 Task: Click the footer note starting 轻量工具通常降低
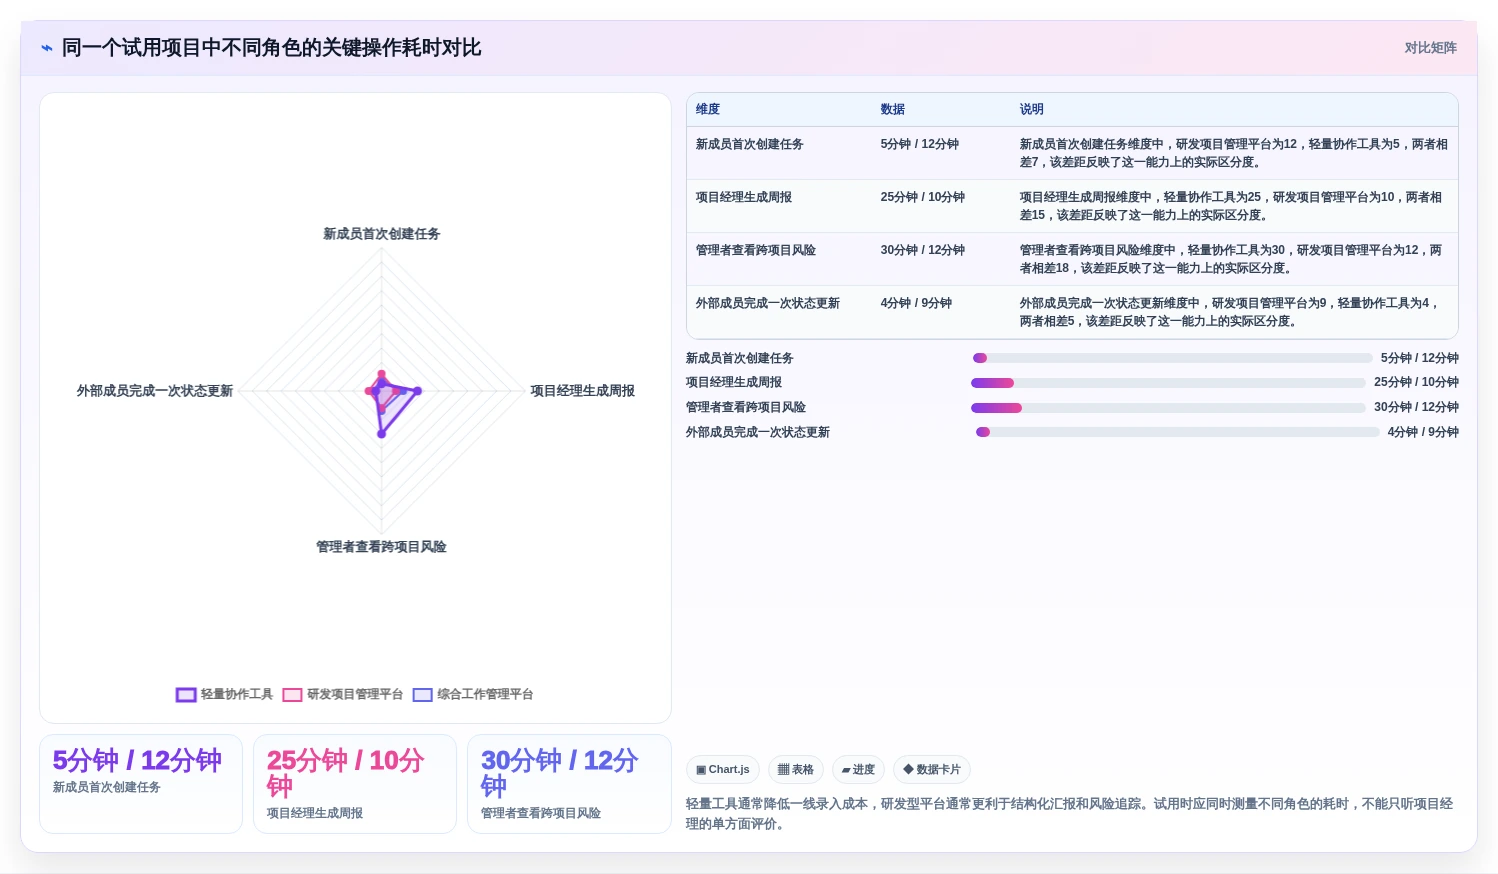(x=1069, y=814)
